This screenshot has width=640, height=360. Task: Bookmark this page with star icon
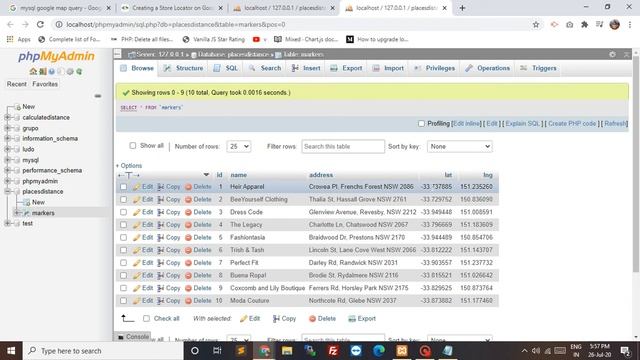point(536,24)
